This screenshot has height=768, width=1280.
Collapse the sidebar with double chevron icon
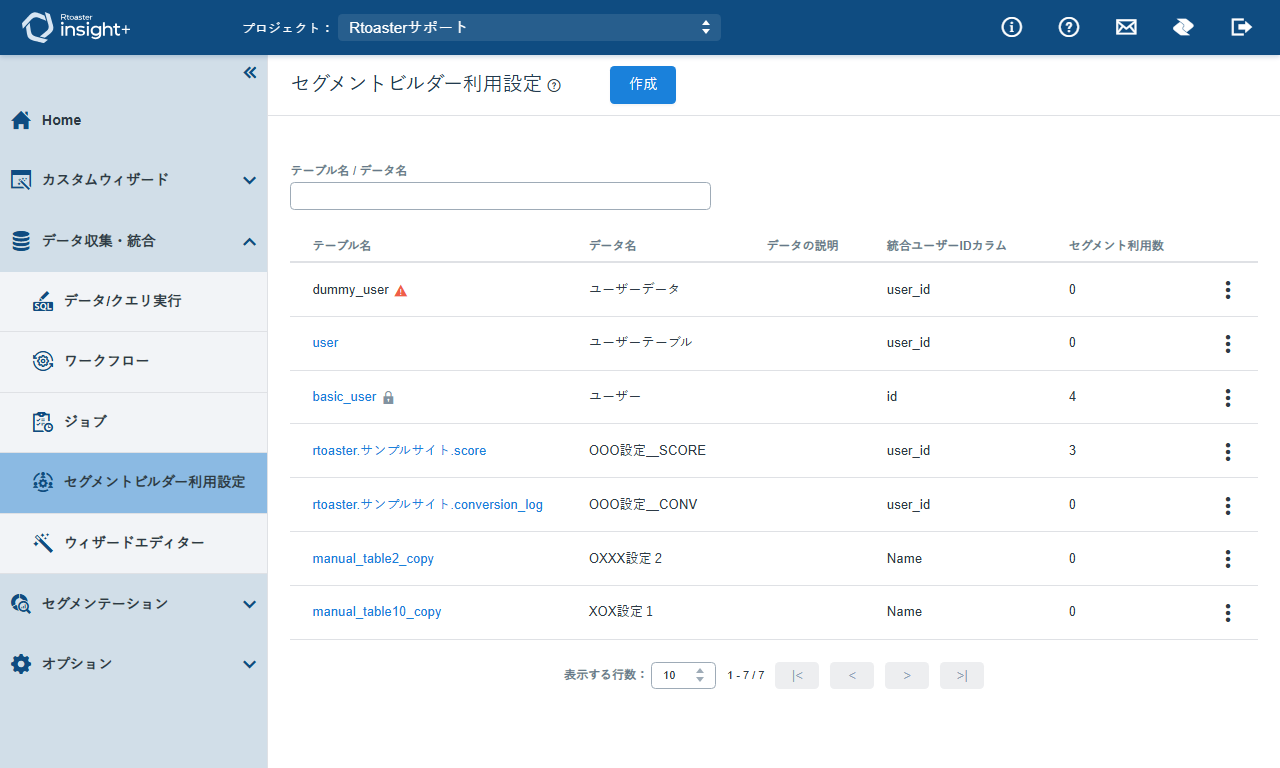coord(250,72)
